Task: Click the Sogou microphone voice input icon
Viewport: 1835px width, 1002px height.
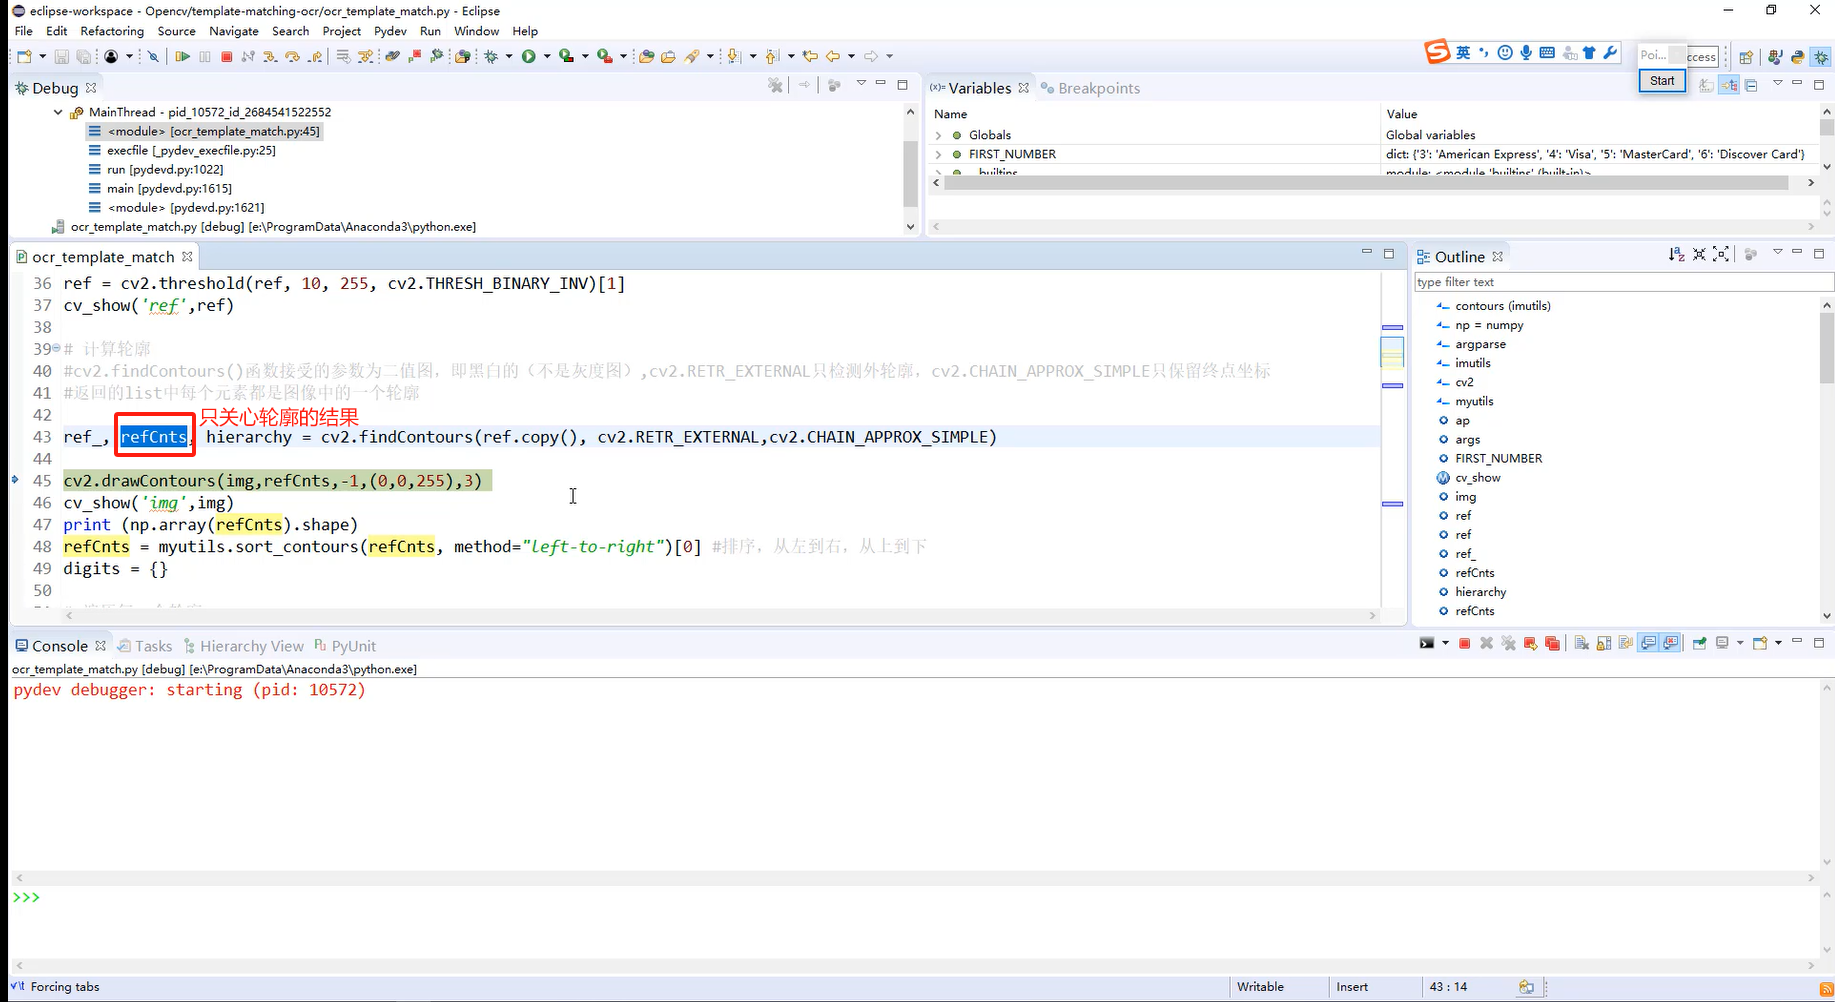Action: 1526,52
